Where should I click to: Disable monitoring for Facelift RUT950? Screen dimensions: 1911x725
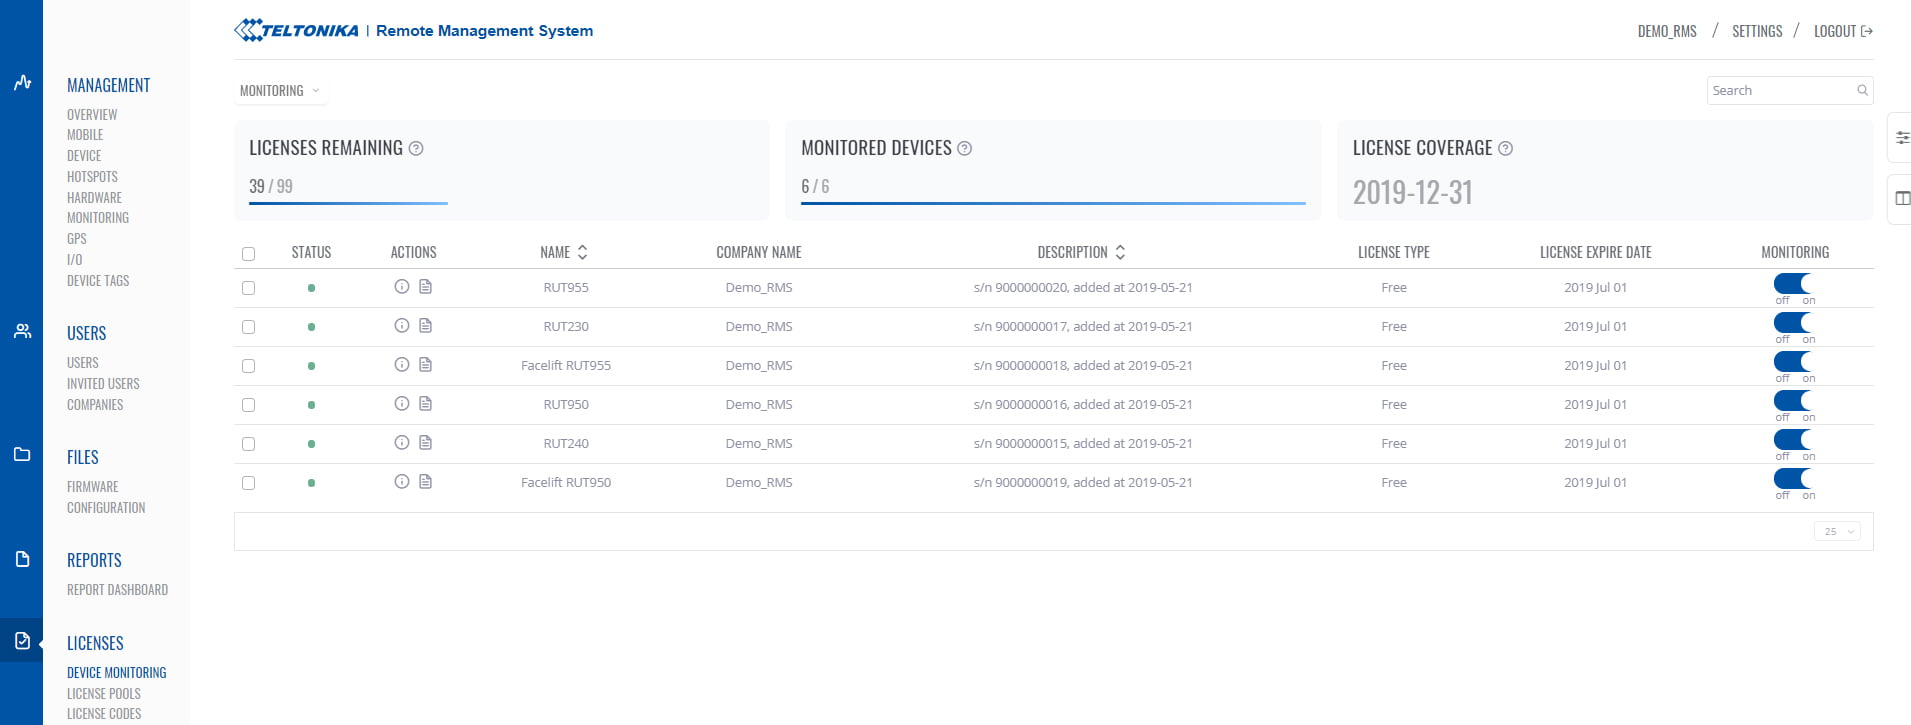pyautogui.click(x=1793, y=479)
